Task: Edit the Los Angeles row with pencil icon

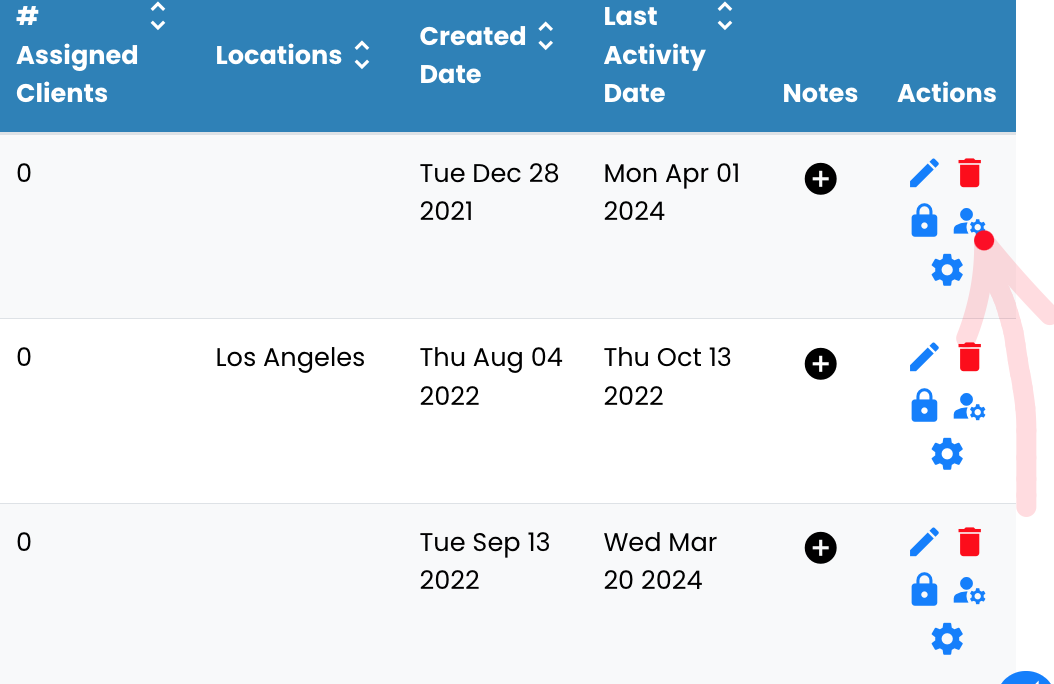Action: 924,357
